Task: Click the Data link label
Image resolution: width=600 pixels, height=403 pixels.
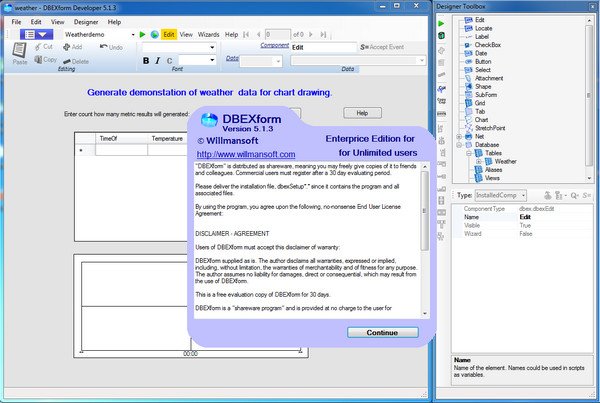Action: pos(232,58)
